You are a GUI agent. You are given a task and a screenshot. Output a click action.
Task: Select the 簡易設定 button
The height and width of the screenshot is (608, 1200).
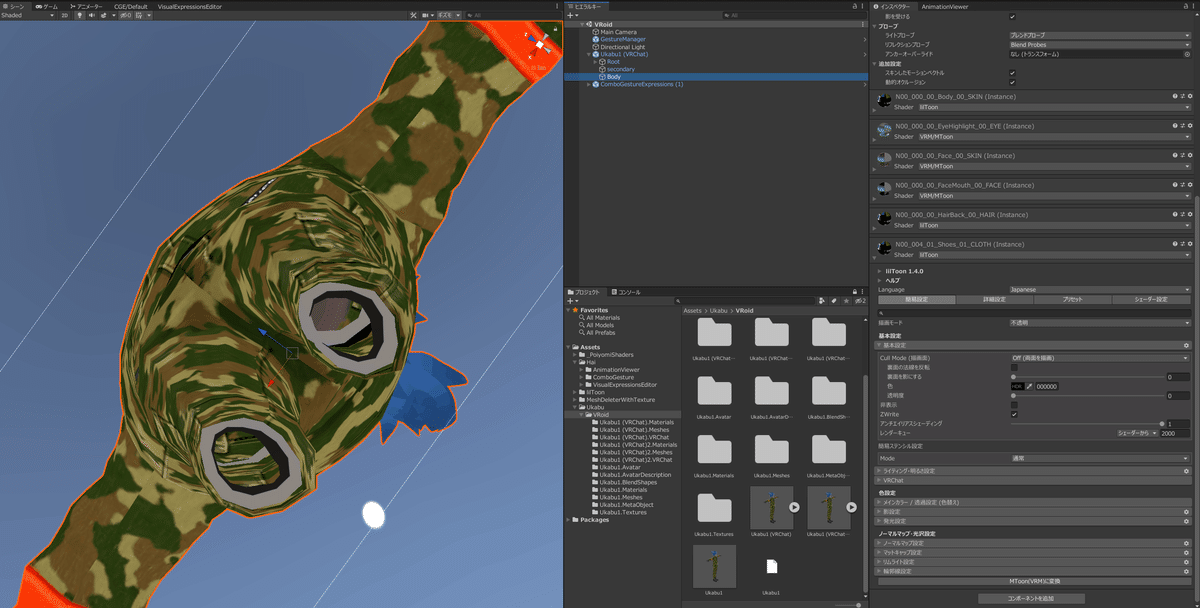[x=916, y=300]
